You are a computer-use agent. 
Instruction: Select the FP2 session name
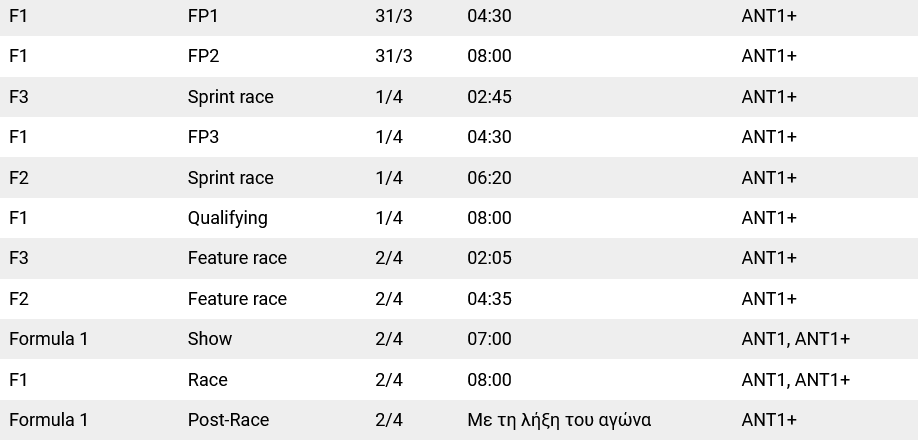(203, 56)
